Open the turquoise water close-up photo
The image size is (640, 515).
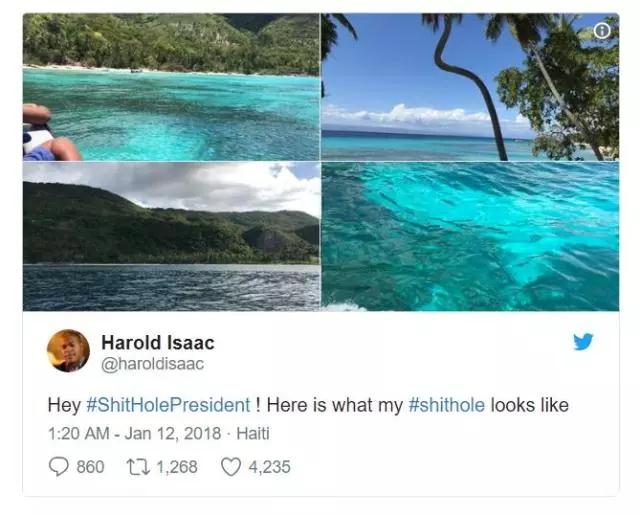(470, 237)
